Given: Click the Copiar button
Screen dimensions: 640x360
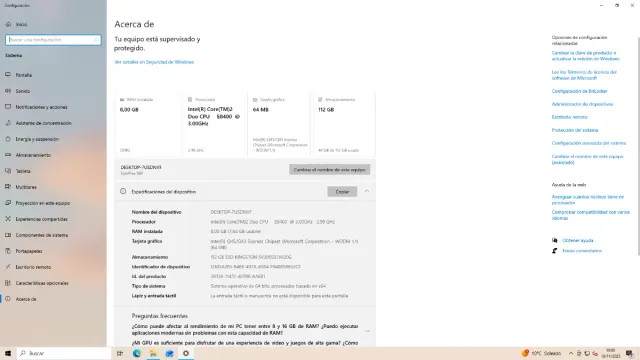Looking at the screenshot, I should pyautogui.click(x=342, y=191).
